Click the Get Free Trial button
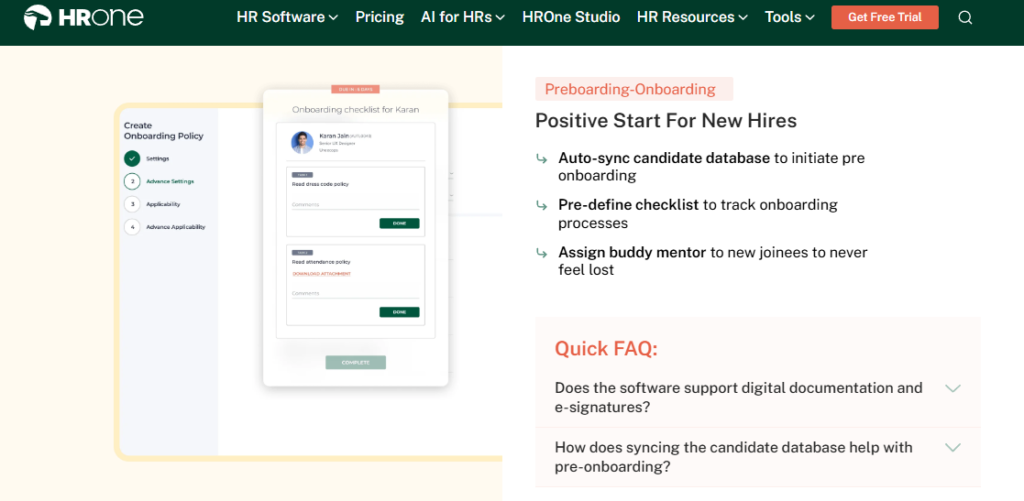Image resolution: width=1024 pixels, height=501 pixels. 885,17
